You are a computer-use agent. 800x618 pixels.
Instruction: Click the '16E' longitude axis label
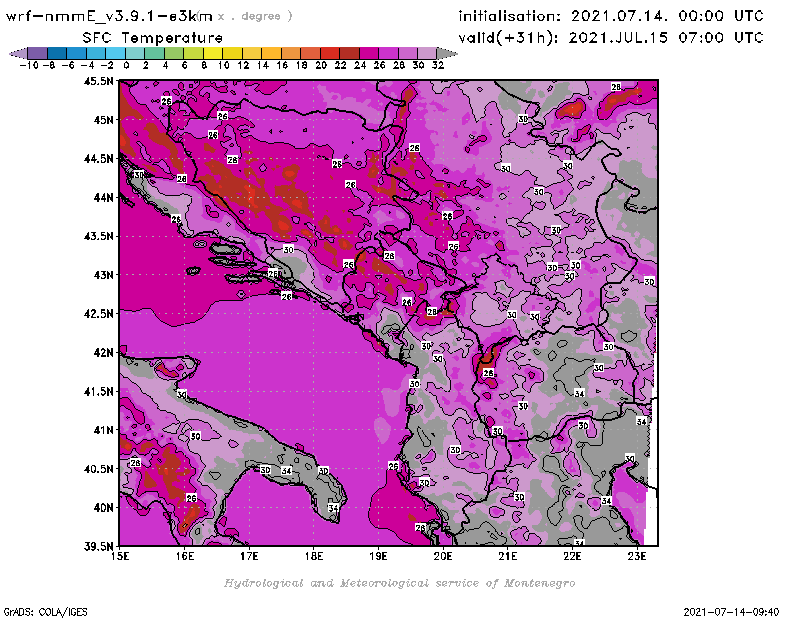coord(185,556)
